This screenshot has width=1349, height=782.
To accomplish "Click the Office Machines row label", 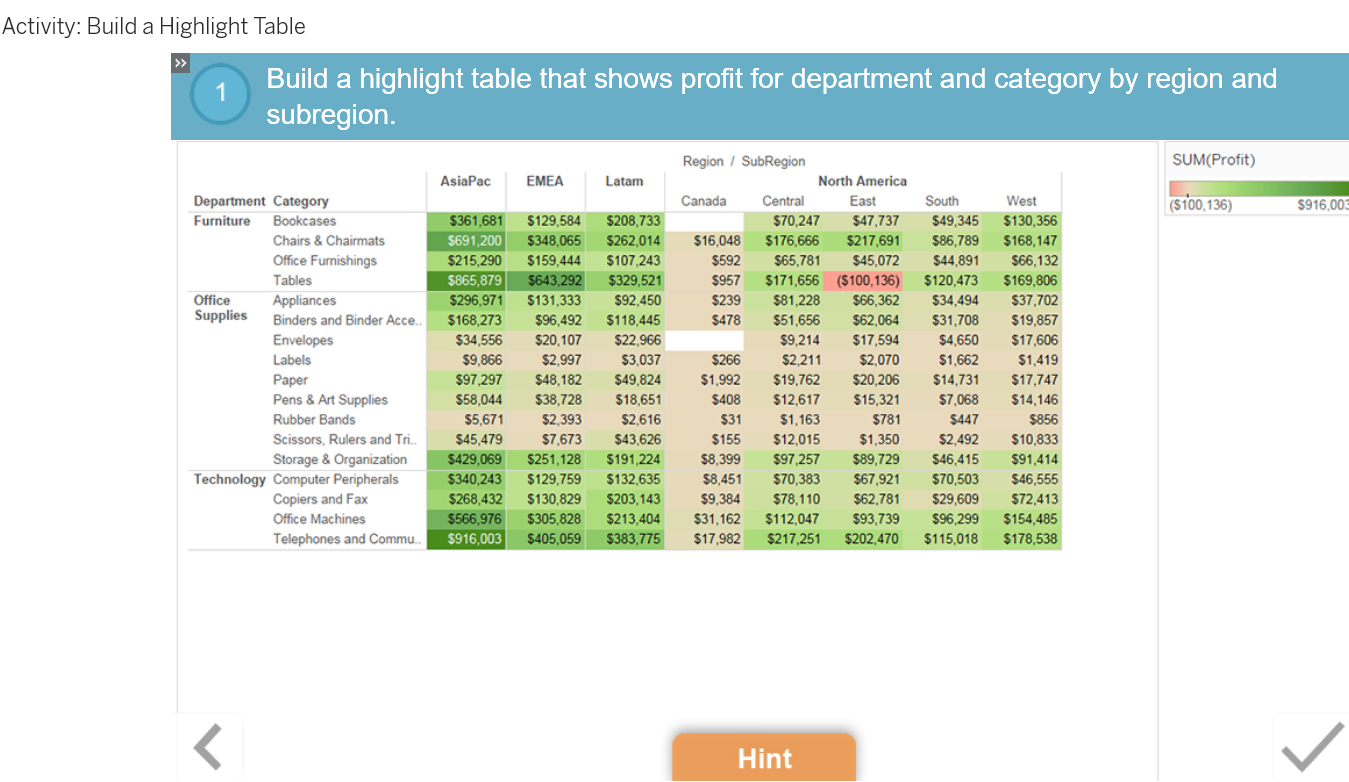I will 319,519.
